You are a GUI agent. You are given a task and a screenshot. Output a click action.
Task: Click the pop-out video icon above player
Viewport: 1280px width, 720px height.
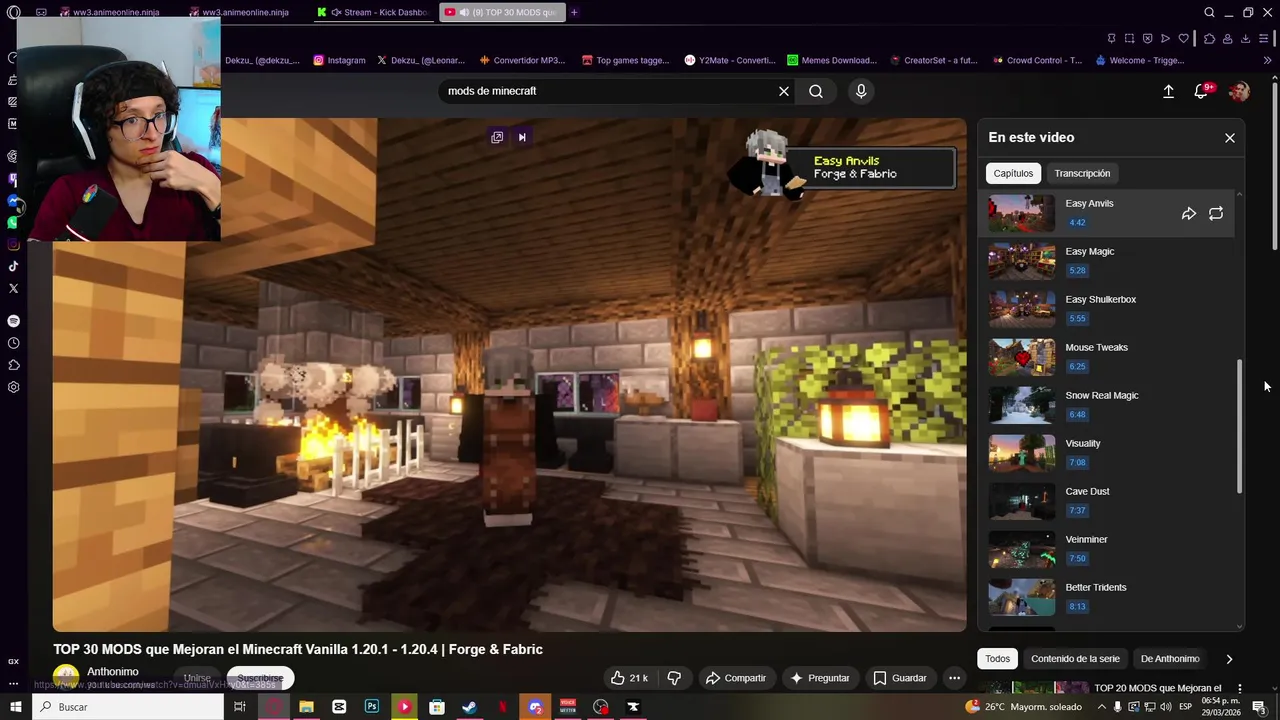pyautogui.click(x=497, y=137)
